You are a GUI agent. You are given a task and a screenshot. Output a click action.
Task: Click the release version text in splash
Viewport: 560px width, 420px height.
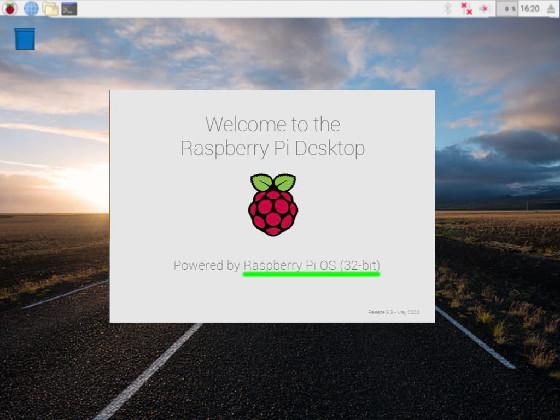tap(394, 312)
